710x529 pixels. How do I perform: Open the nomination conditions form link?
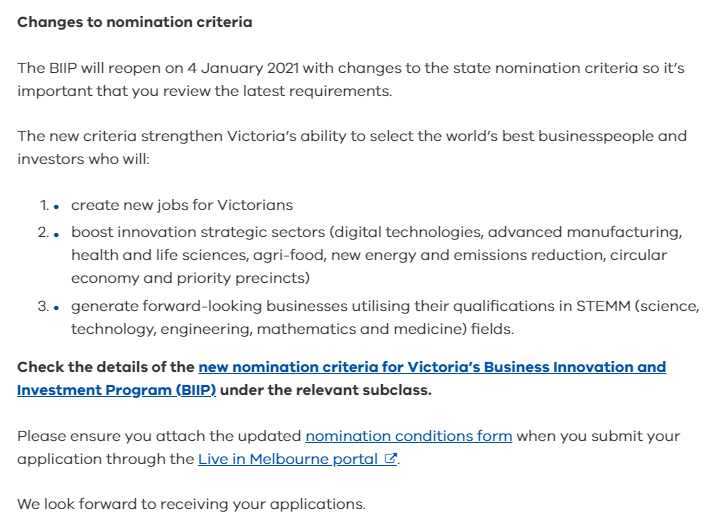408,436
